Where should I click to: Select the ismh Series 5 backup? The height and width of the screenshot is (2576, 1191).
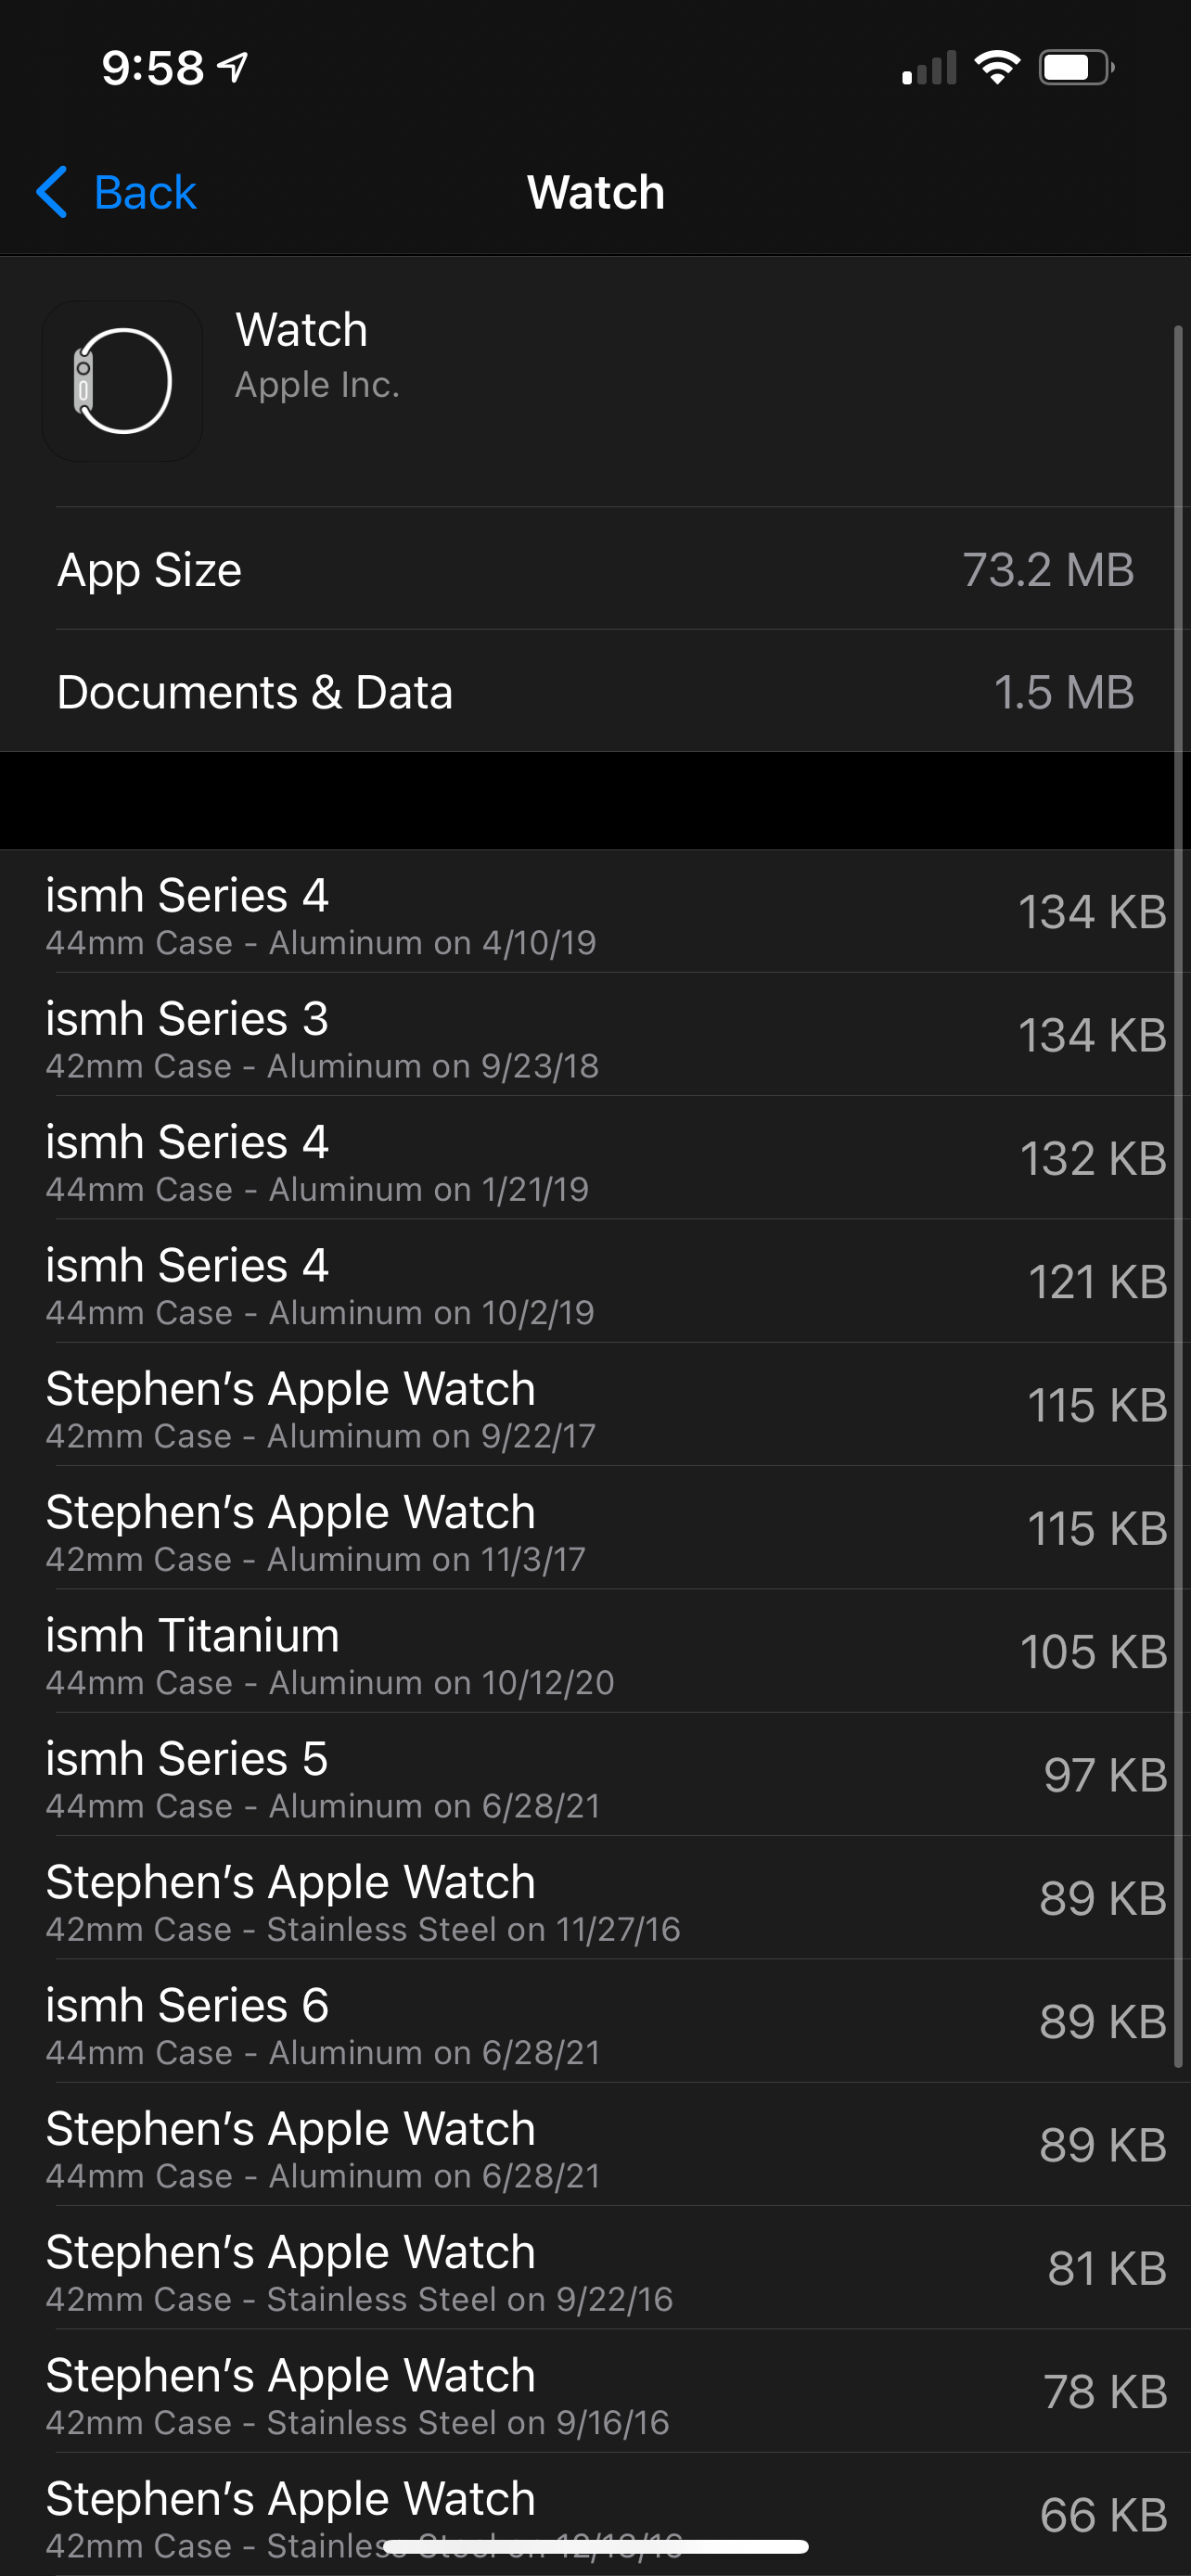coord(595,1776)
